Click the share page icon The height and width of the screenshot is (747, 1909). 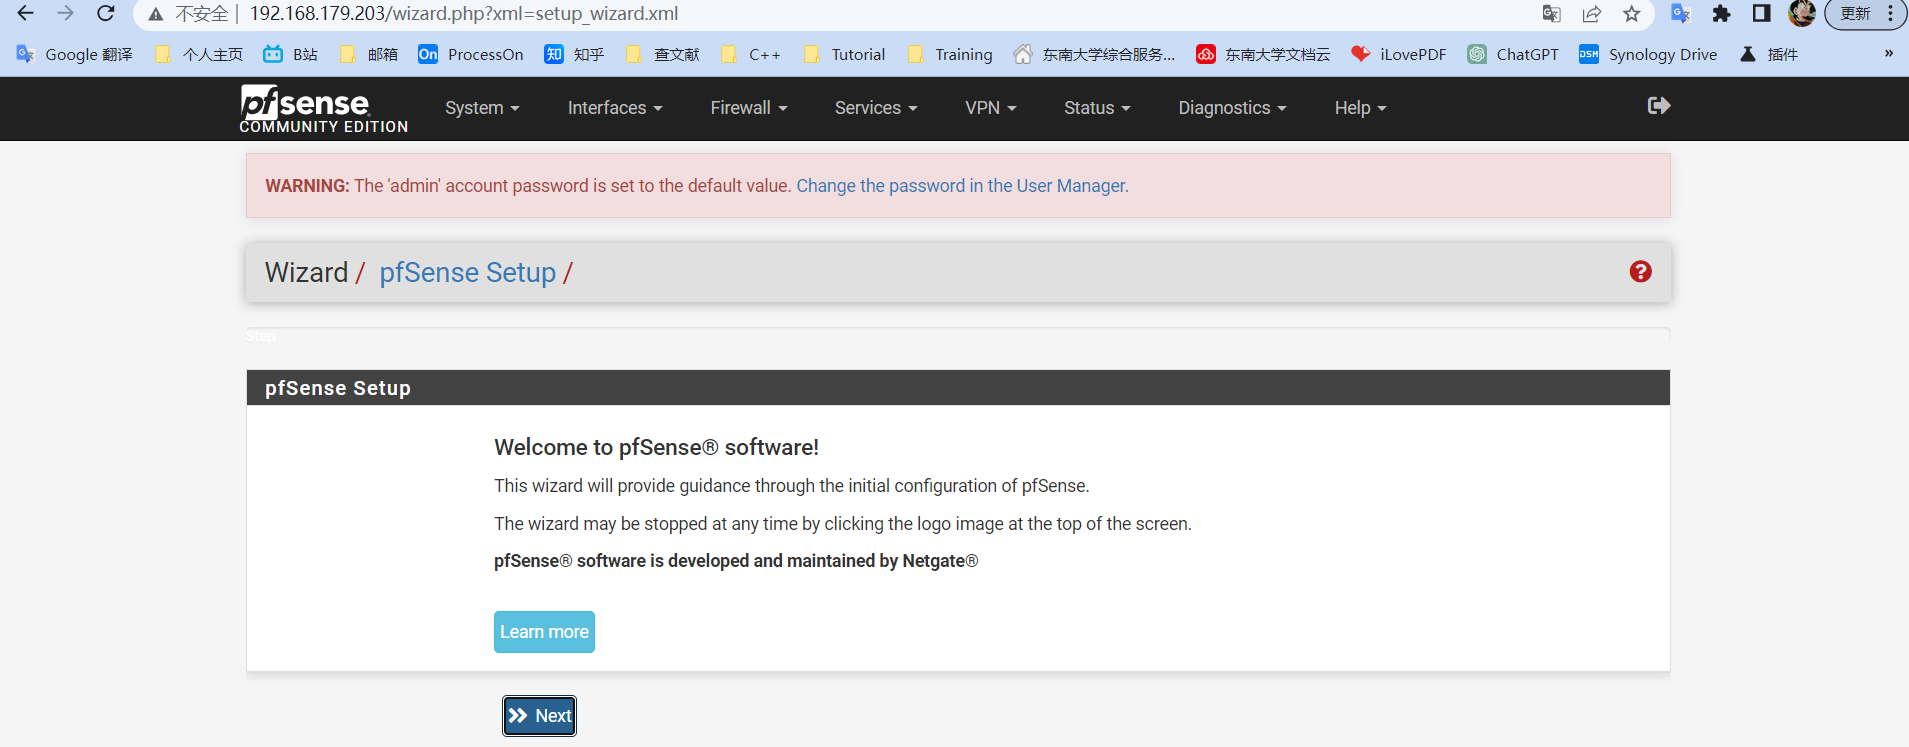click(1592, 14)
